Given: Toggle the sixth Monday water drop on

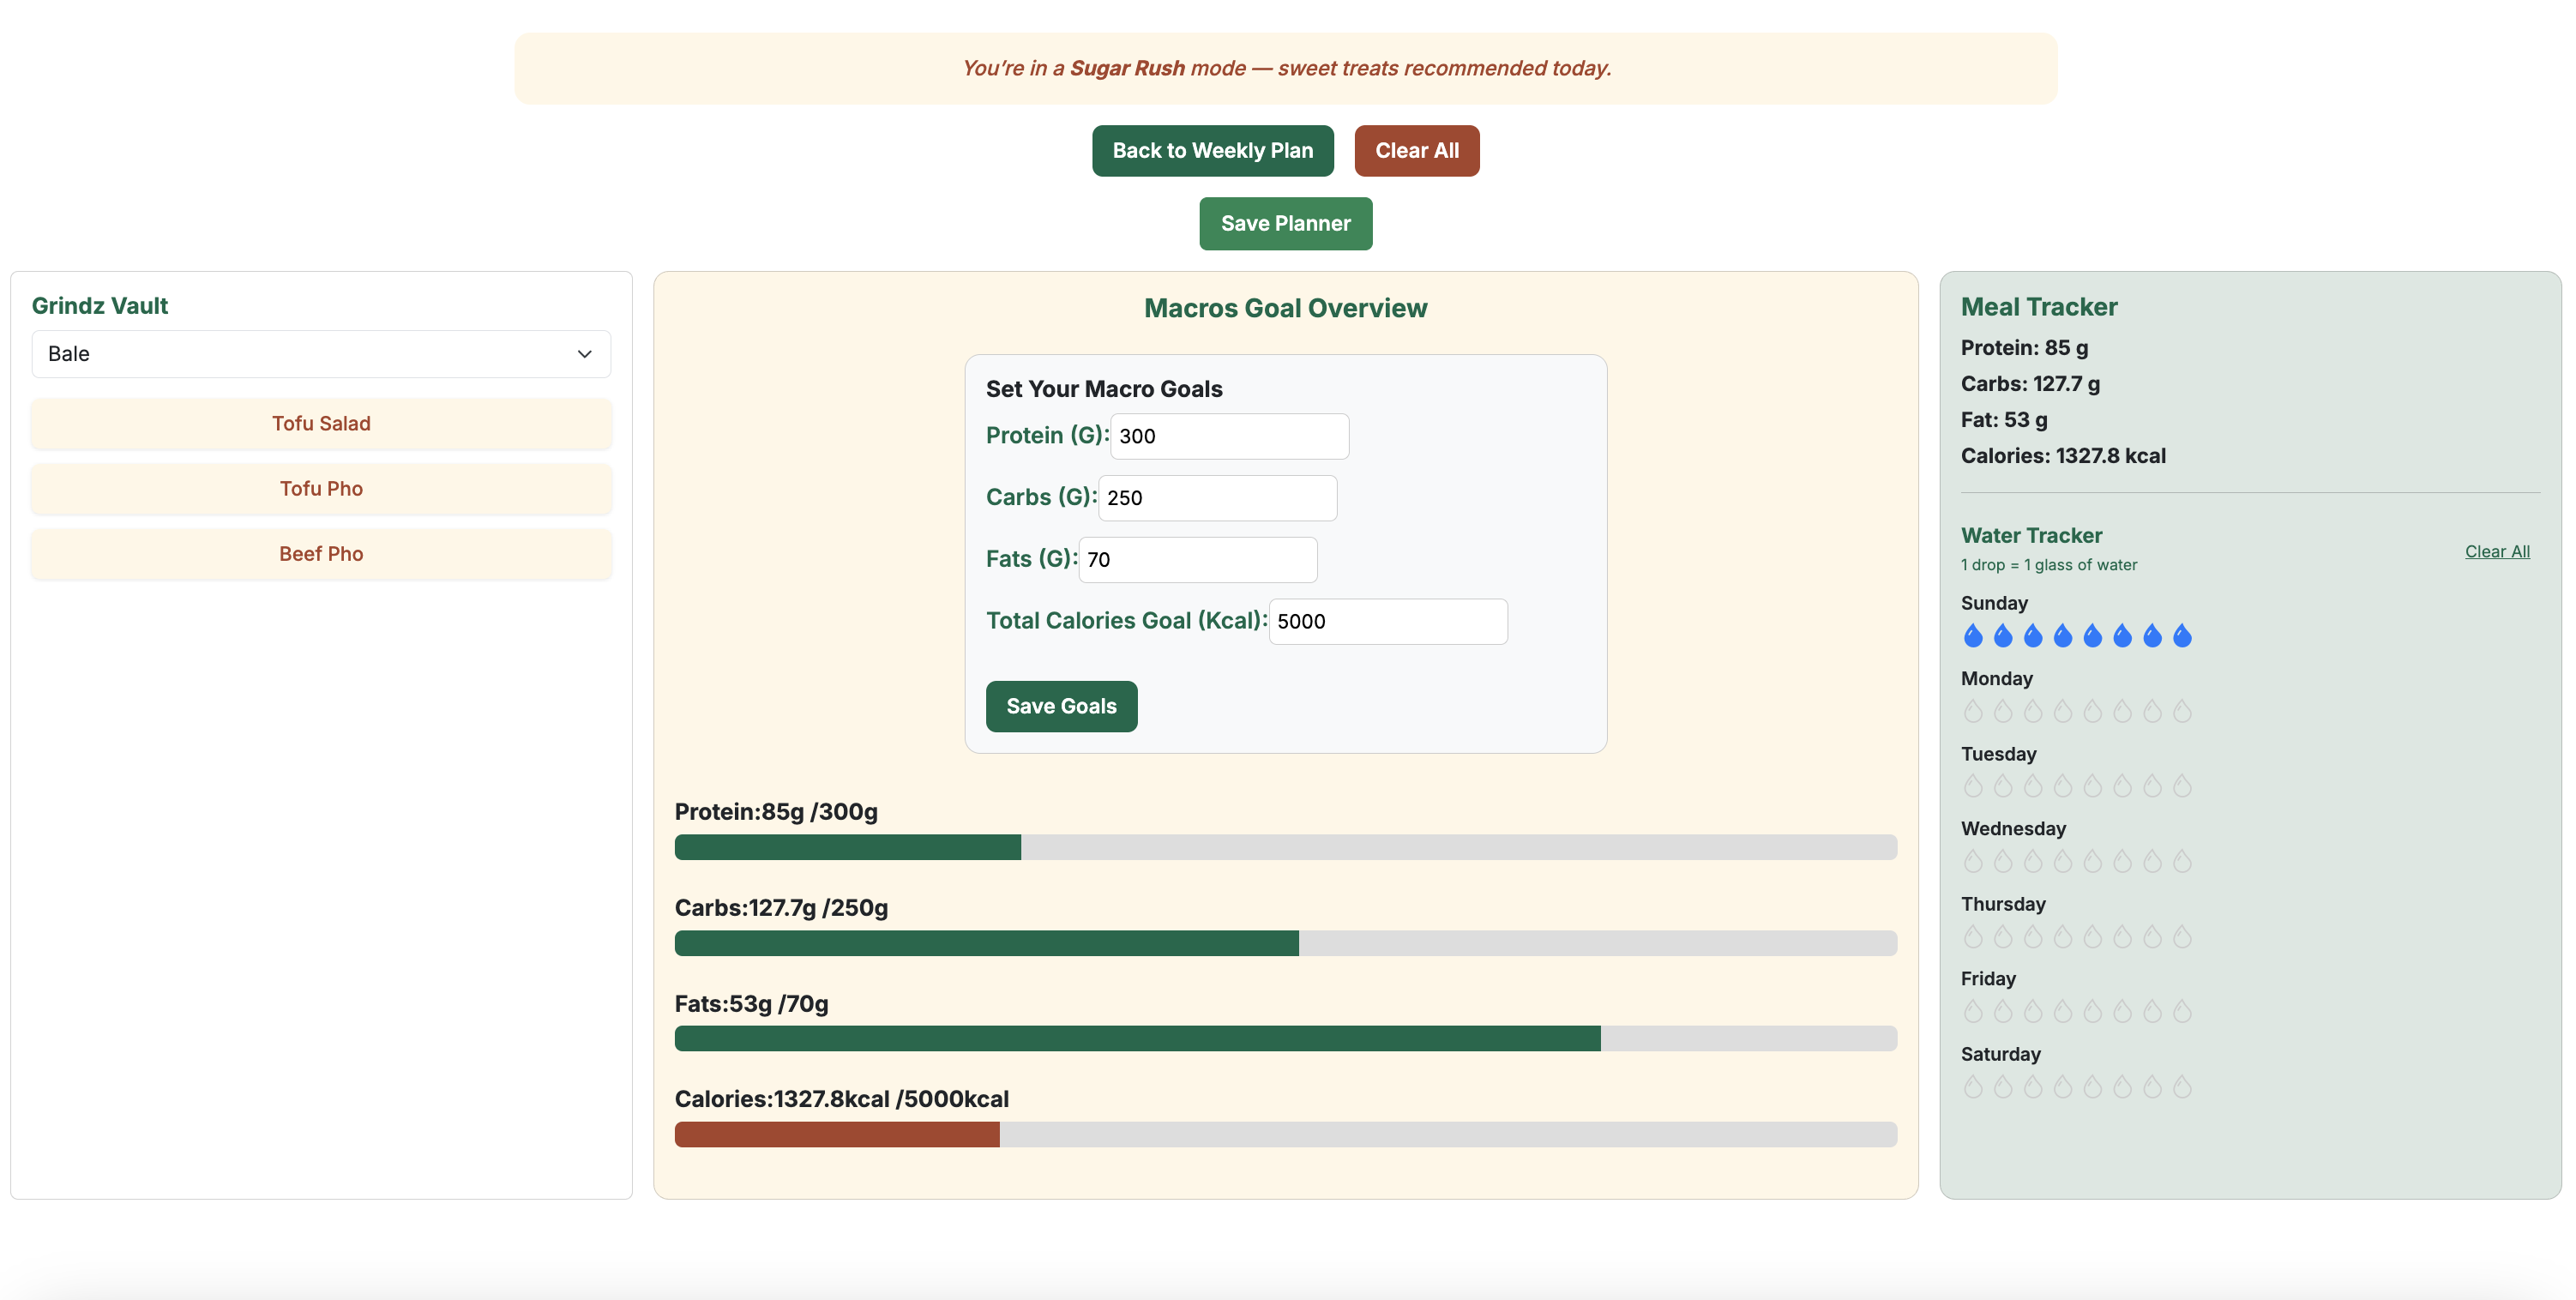Looking at the screenshot, I should 2122,711.
